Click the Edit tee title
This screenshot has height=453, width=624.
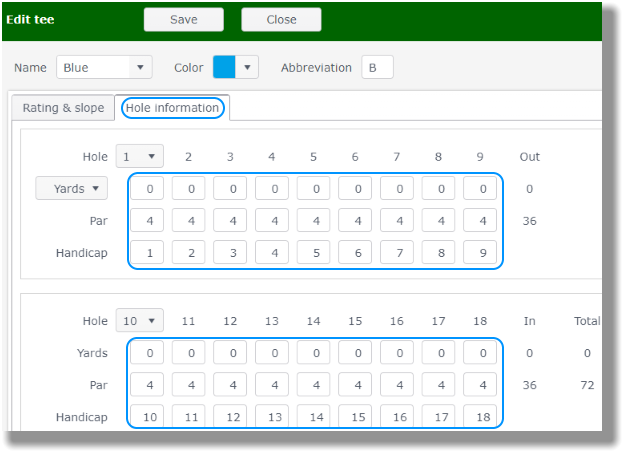(x=30, y=20)
